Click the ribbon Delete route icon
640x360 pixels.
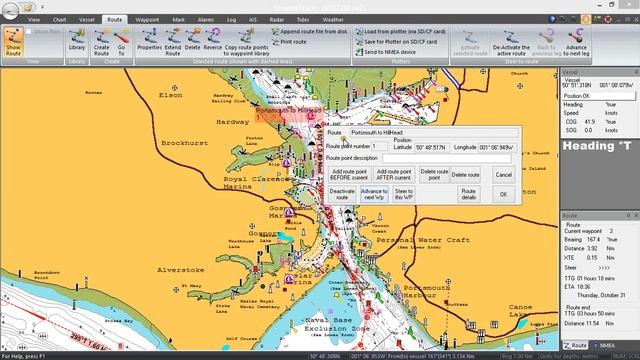(x=192, y=40)
